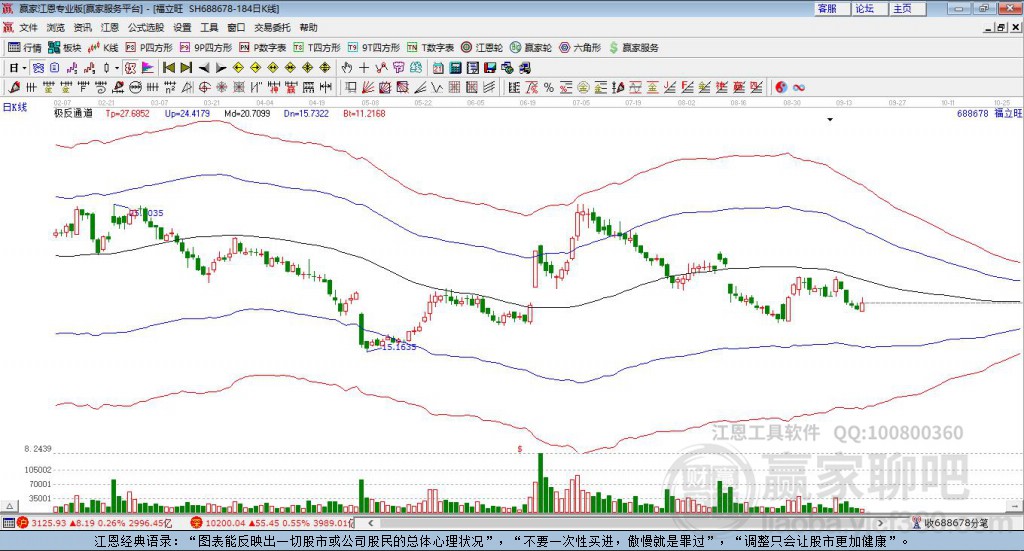1024x551 pixels.
Task: Toggle the highlighted 权 adjust-price button
Action: pyautogui.click(x=131, y=68)
